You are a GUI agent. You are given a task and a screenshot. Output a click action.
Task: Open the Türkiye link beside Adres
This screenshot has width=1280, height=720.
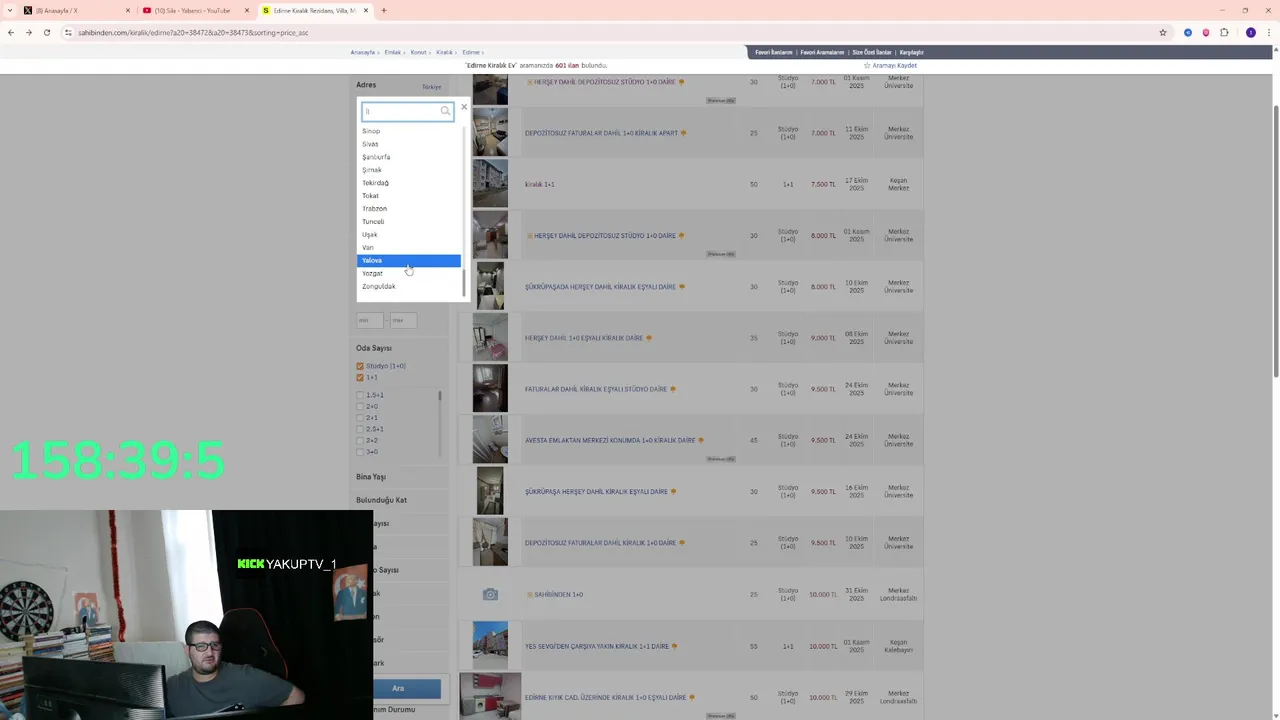pyautogui.click(x=431, y=87)
